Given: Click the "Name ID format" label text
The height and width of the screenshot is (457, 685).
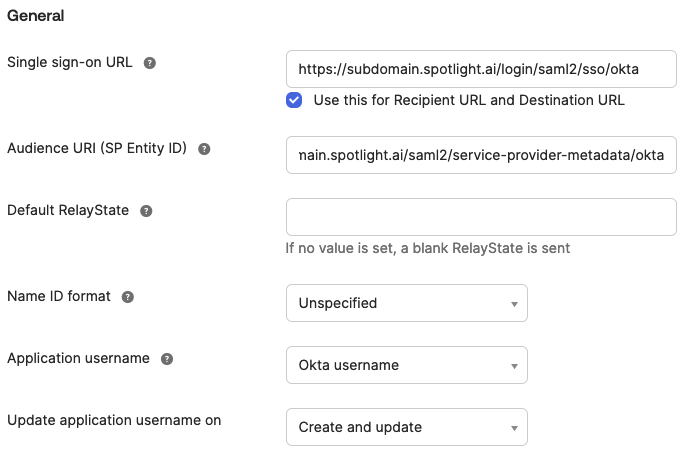Looking at the screenshot, I should point(59,297).
